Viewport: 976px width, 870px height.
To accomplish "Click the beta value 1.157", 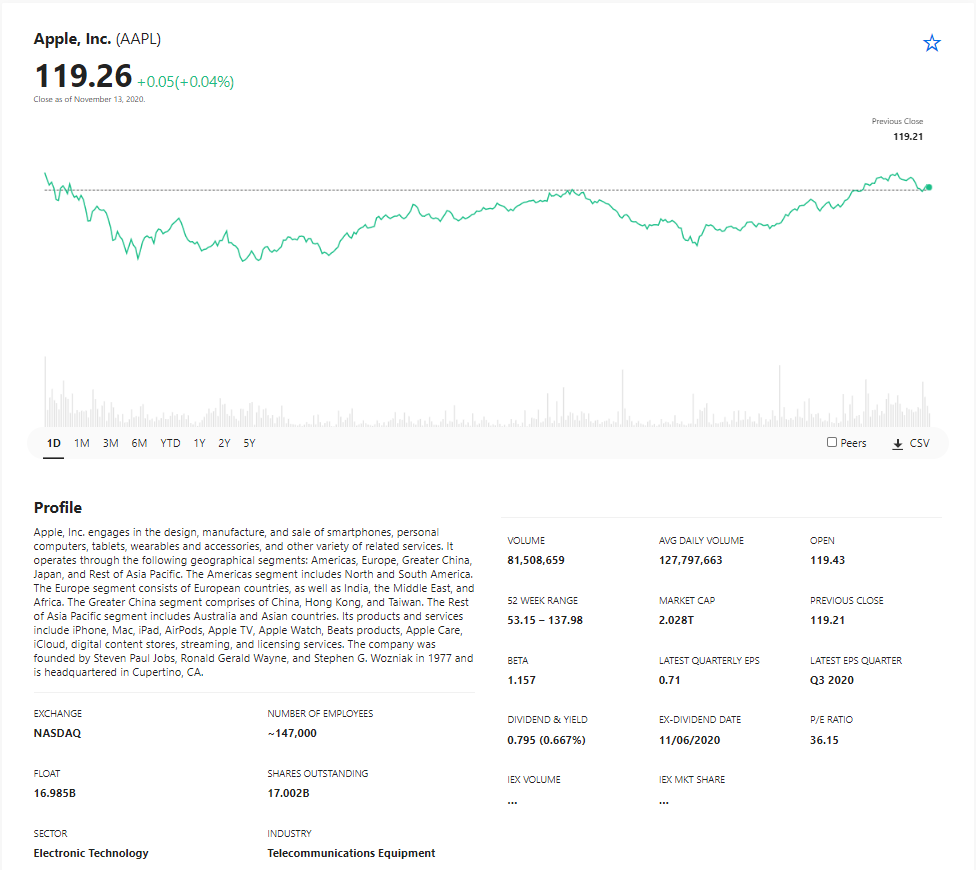I will (522, 680).
